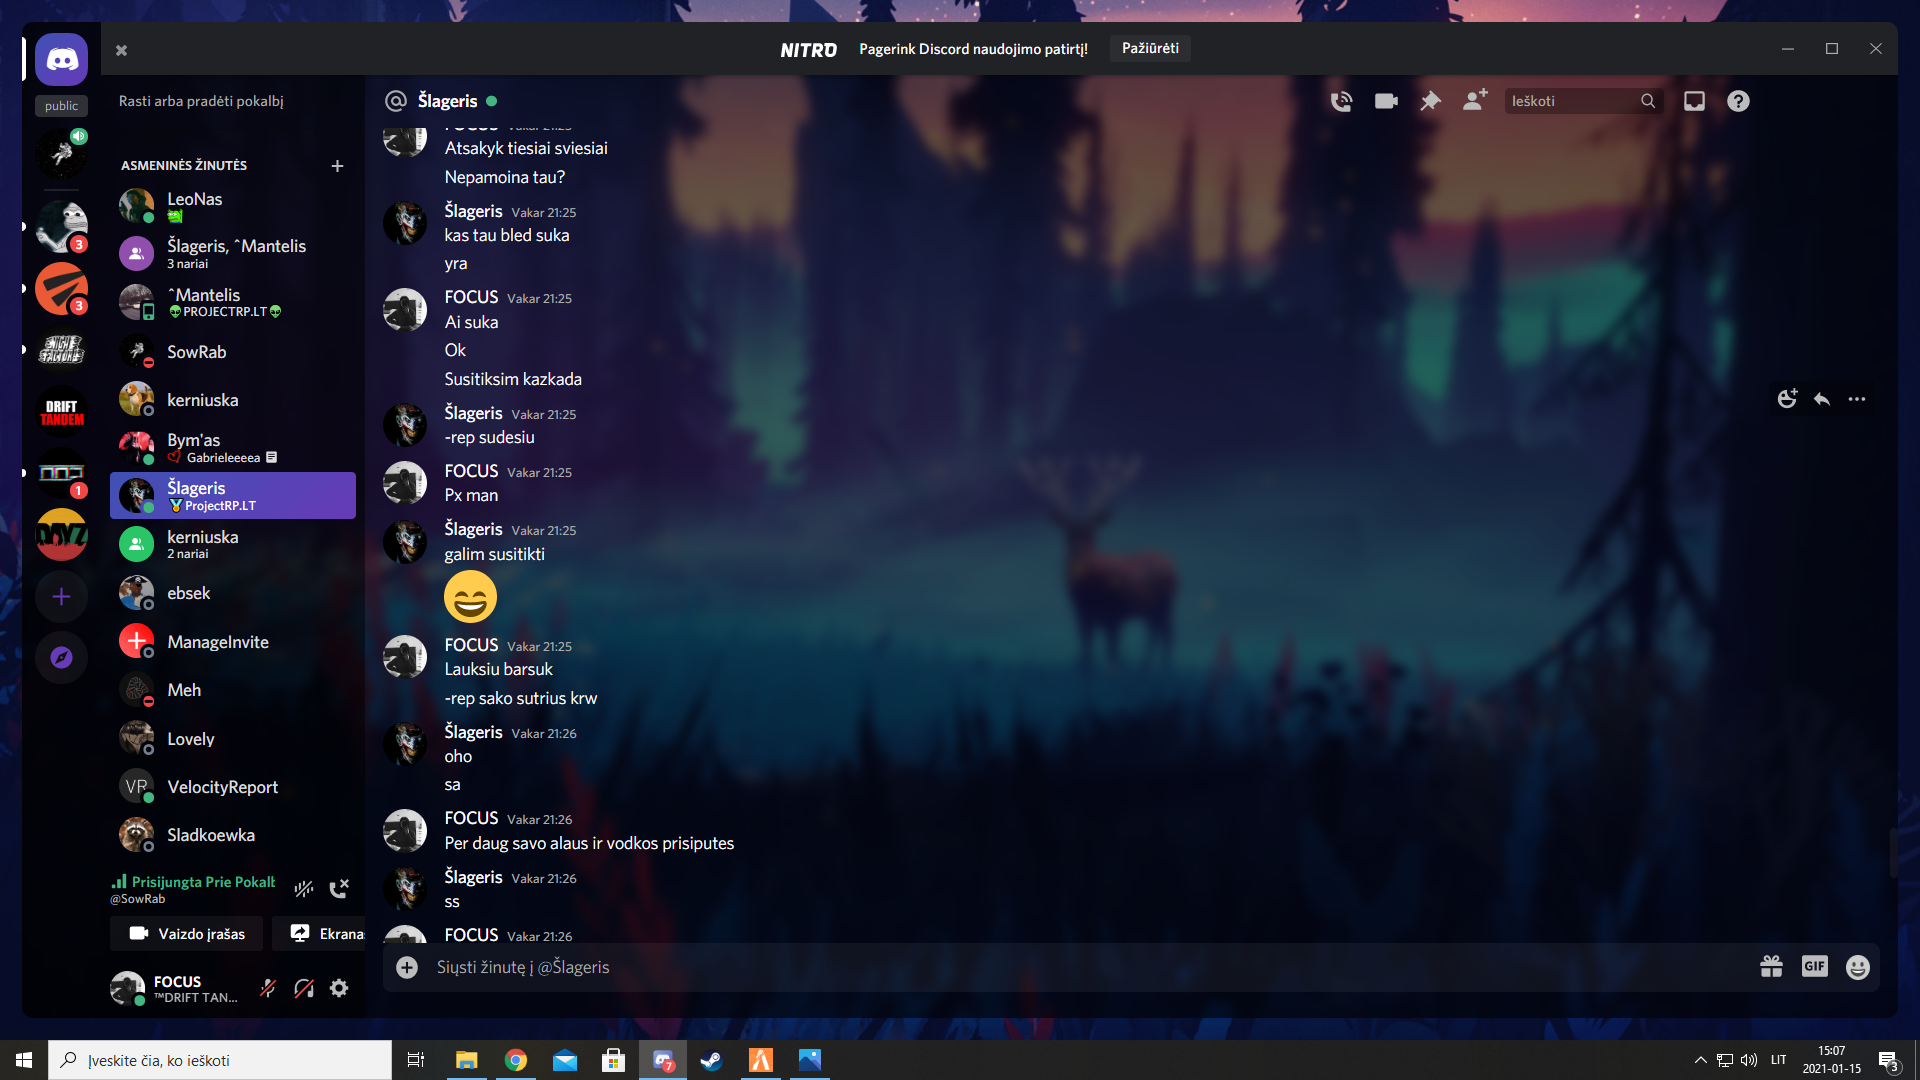Toggle headphone deafen
Screen dimensions: 1920x1080
tap(304, 988)
